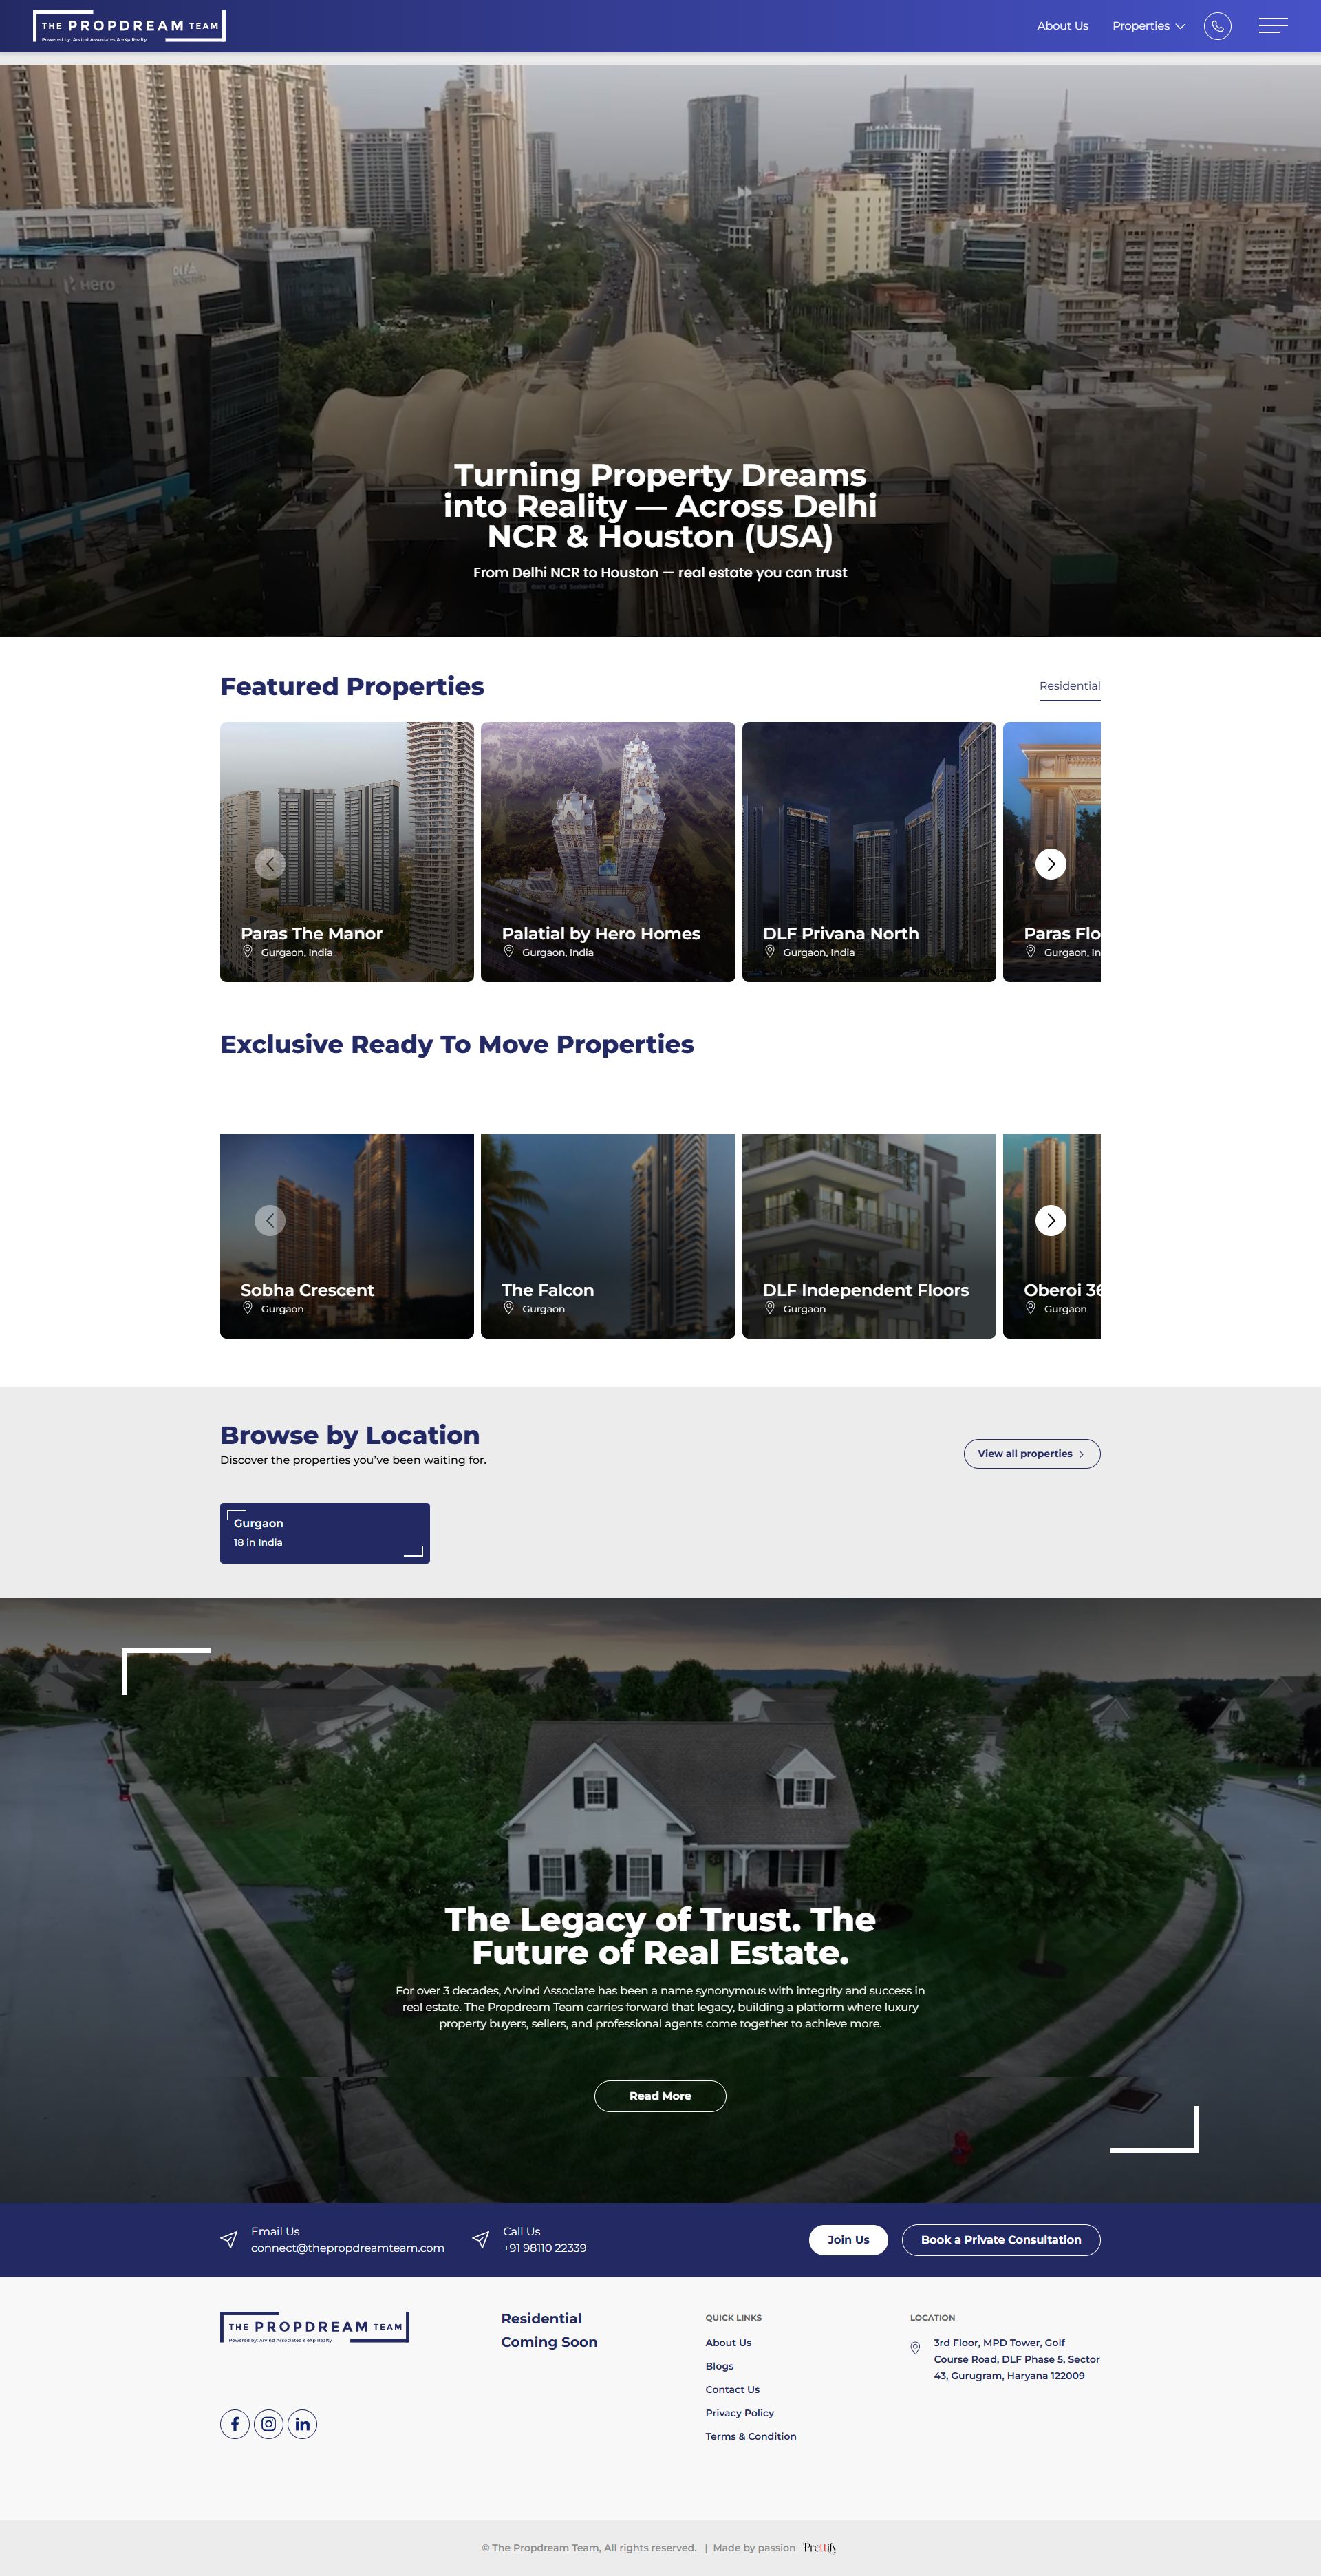Screen dimensions: 1321x2576
Task: Show next Featured Properties slide
Action: coord(1050,863)
